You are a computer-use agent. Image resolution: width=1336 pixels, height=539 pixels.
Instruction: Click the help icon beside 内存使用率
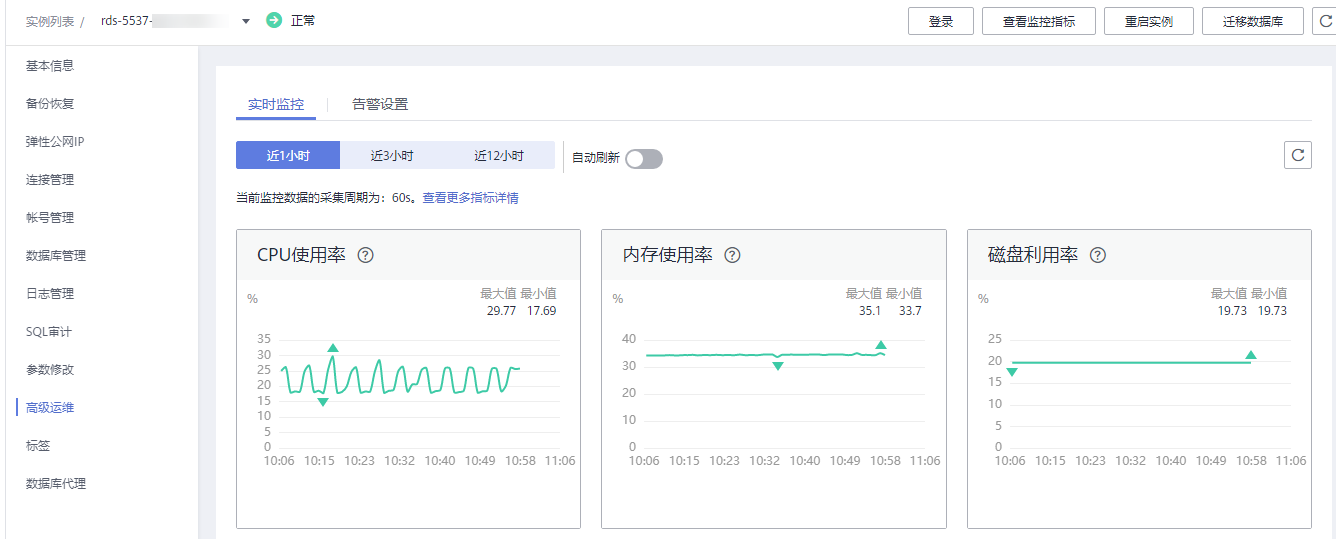coord(732,255)
